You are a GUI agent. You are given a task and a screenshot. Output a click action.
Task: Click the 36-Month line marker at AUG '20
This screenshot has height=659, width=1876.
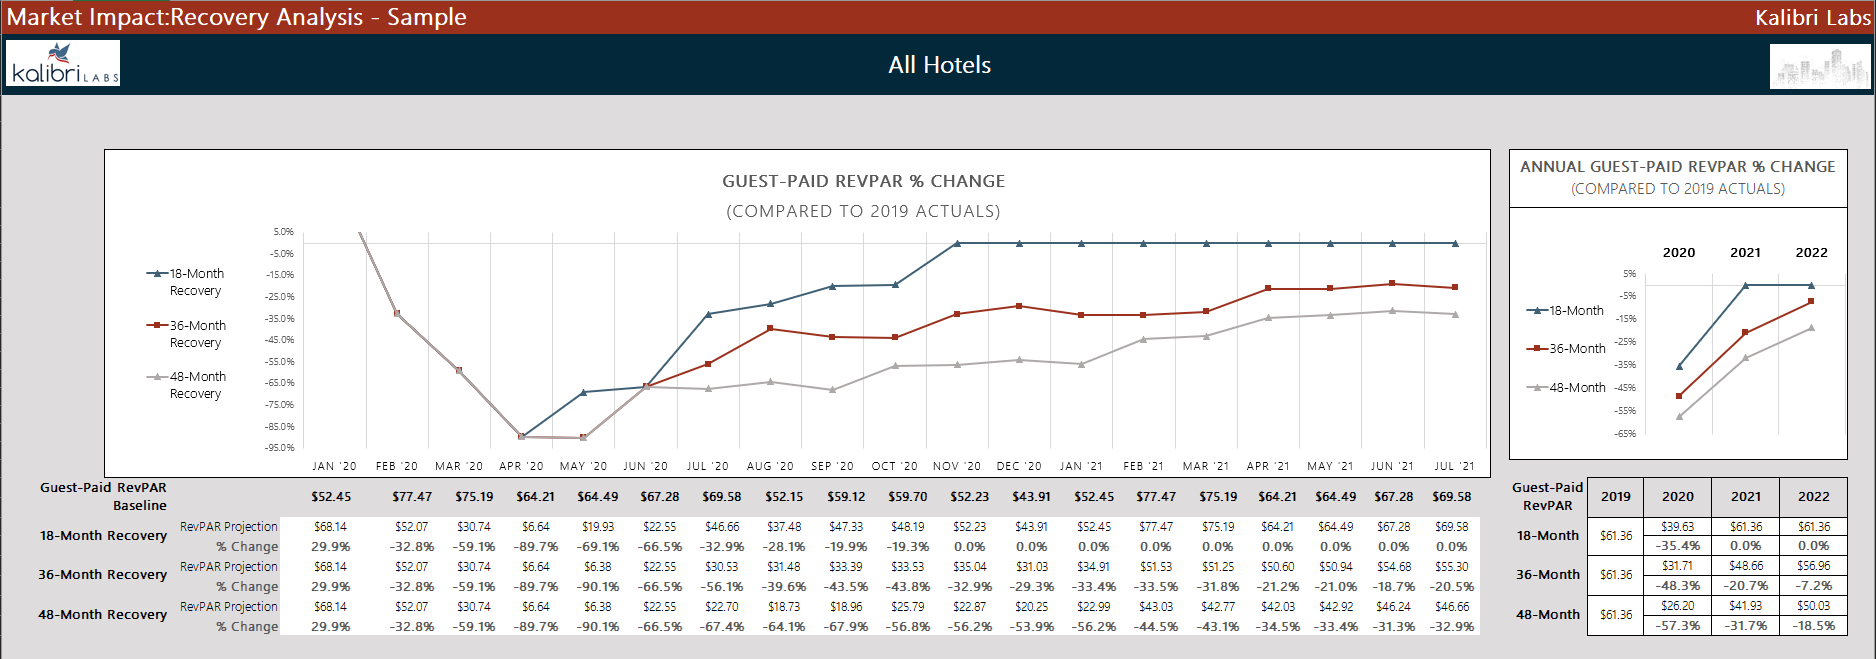(770, 328)
